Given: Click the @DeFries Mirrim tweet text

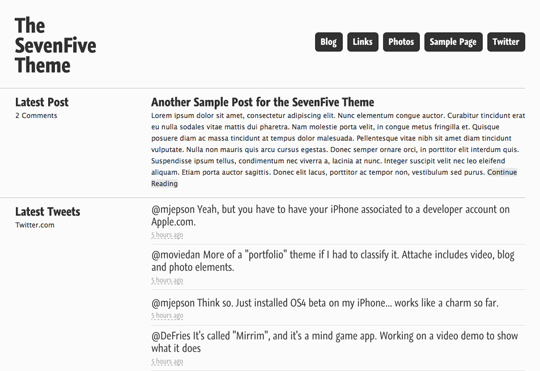Looking at the screenshot, I should [334, 342].
